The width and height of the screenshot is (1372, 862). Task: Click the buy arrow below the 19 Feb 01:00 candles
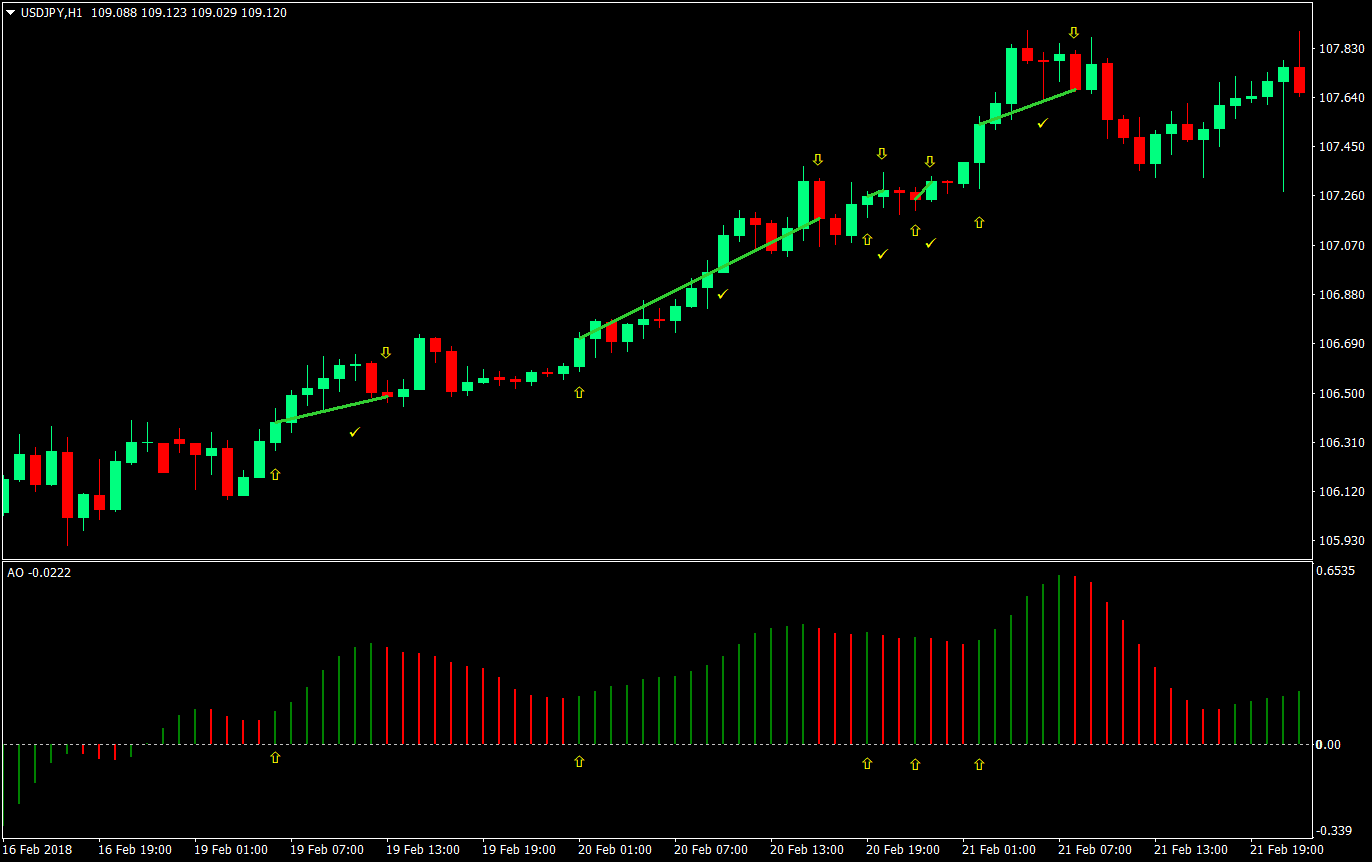click(275, 474)
